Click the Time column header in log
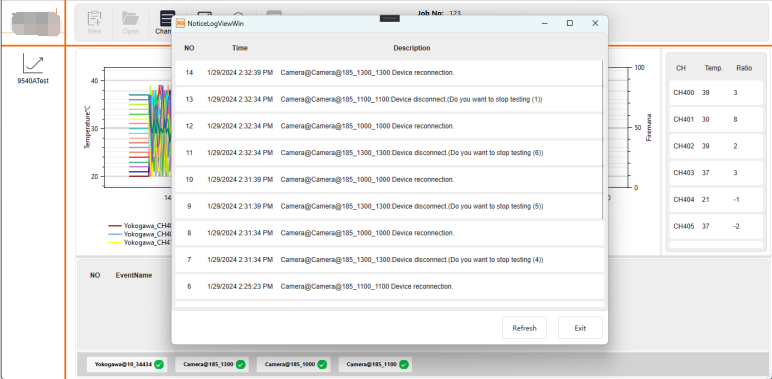Image resolution: width=772 pixels, height=379 pixels. coord(240,48)
